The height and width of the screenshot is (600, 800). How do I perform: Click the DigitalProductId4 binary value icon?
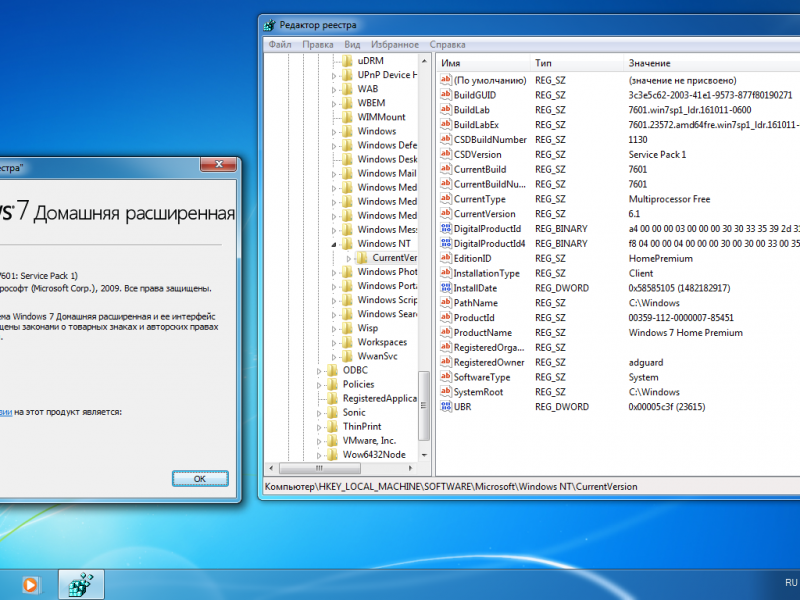[446, 243]
